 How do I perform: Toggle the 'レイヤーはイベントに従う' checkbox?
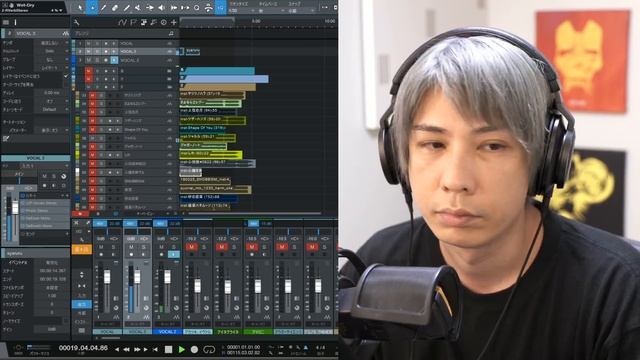pos(66,76)
